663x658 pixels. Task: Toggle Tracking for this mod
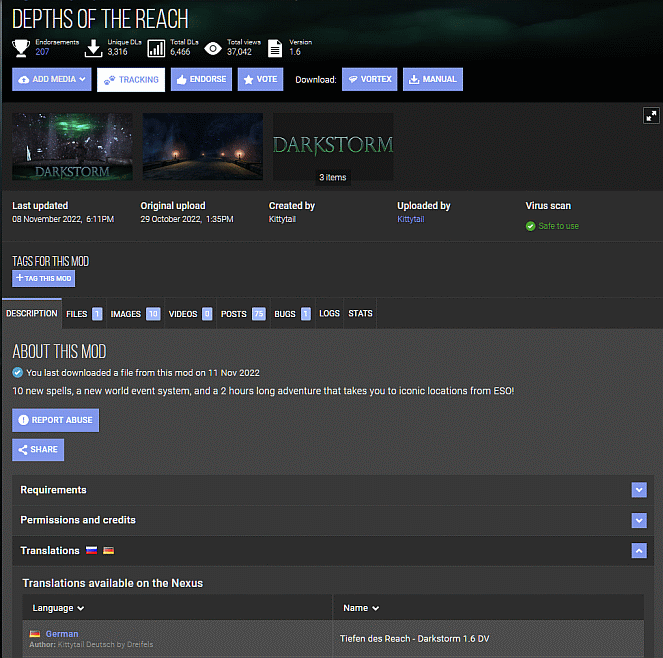pyautogui.click(x=131, y=80)
